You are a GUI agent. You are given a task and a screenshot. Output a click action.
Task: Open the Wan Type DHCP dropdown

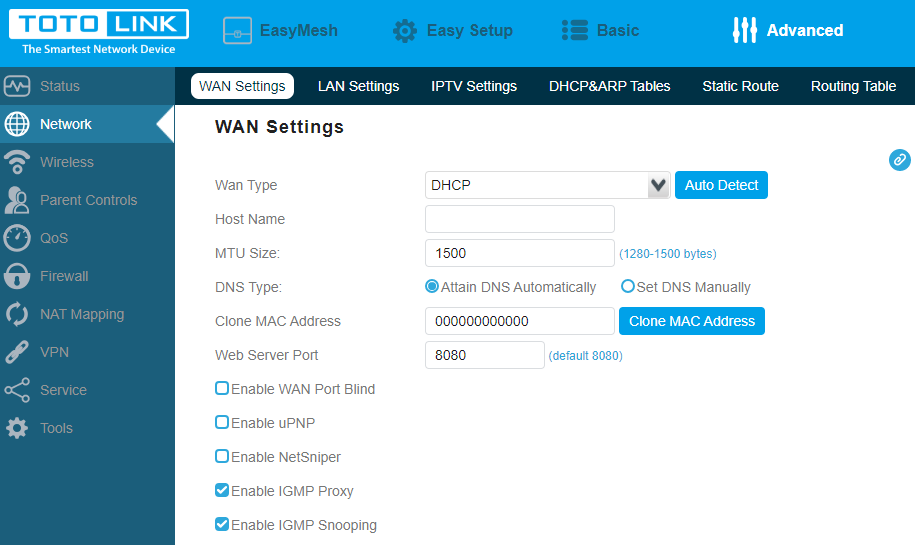(x=546, y=185)
